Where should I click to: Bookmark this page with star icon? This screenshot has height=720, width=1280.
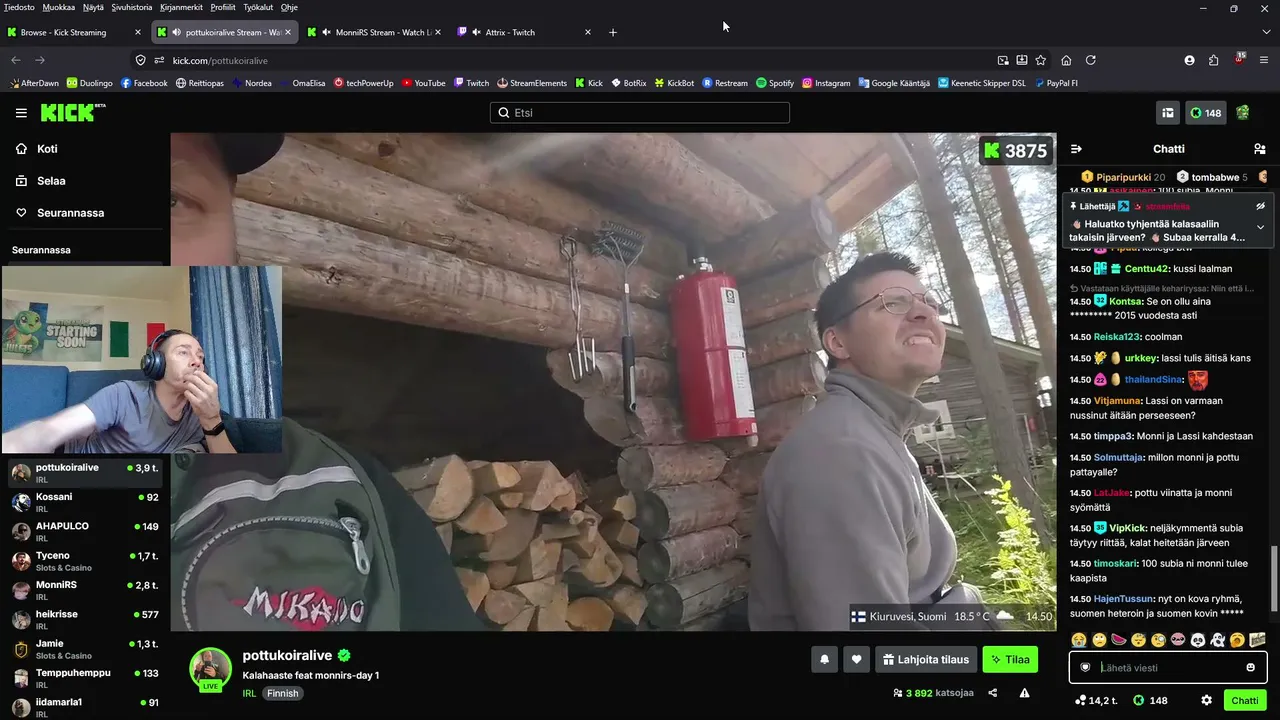pyautogui.click(x=1041, y=60)
